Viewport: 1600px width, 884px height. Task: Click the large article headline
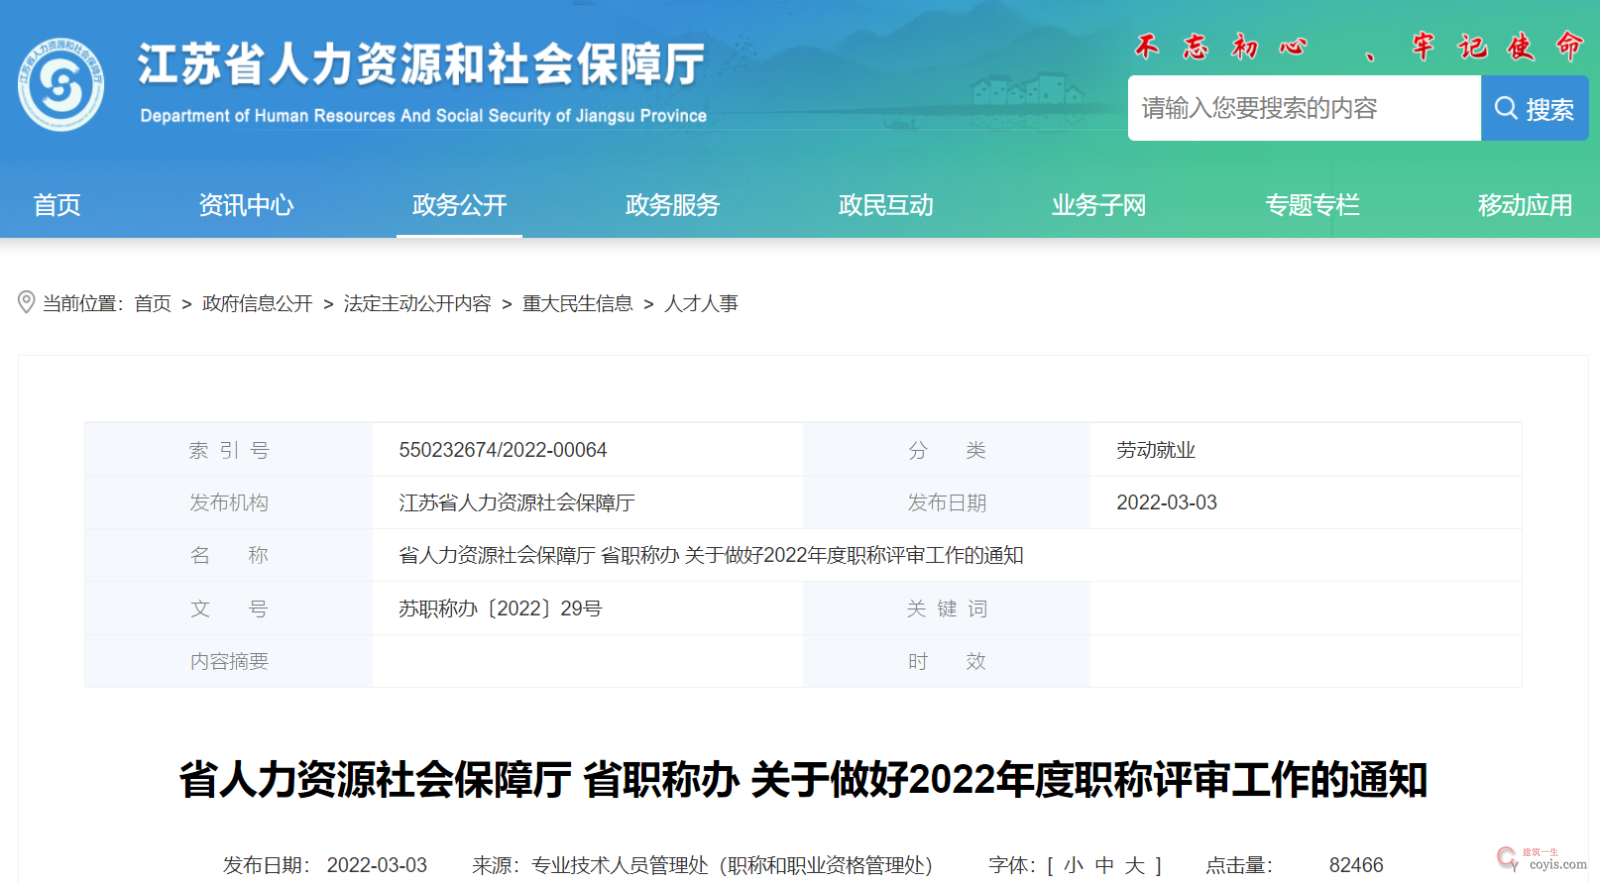tap(803, 779)
